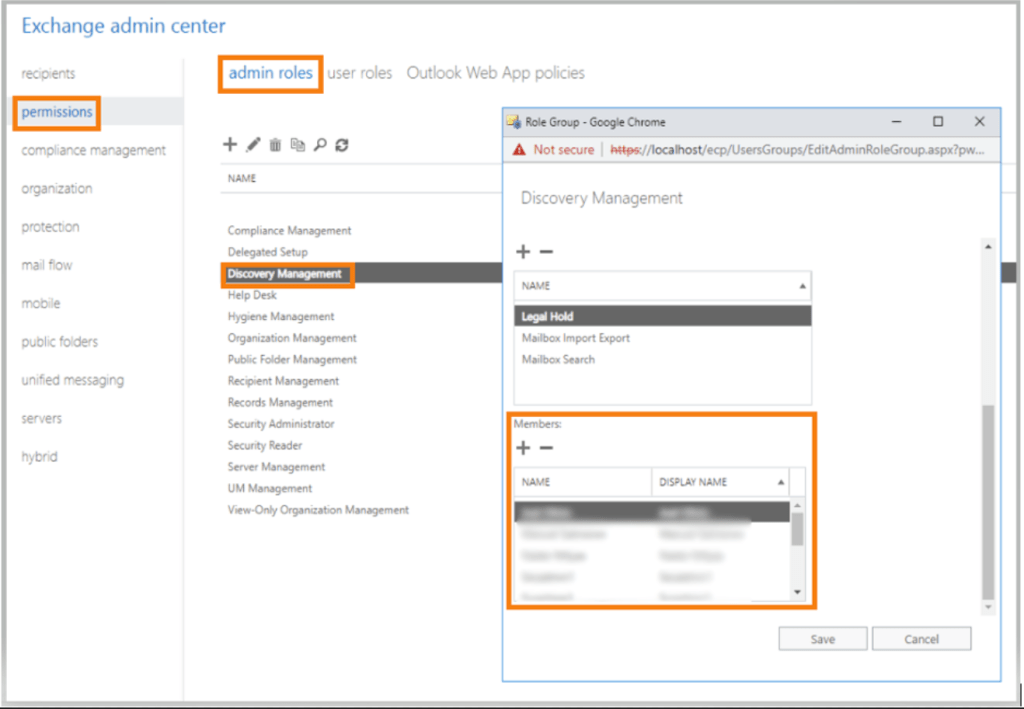
Task: Close the Role Group window
Action: pos(979,121)
